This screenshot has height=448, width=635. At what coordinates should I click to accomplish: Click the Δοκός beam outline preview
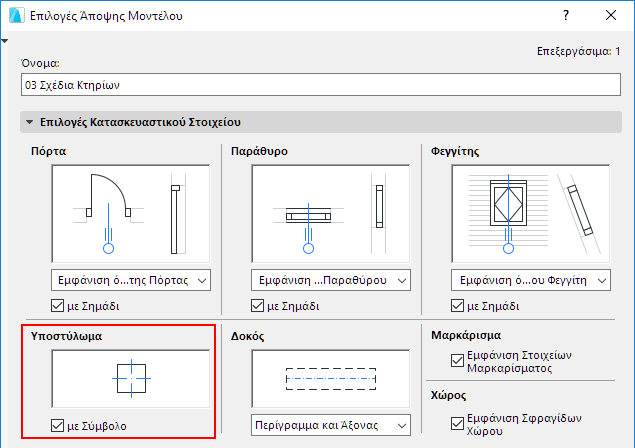pos(330,380)
